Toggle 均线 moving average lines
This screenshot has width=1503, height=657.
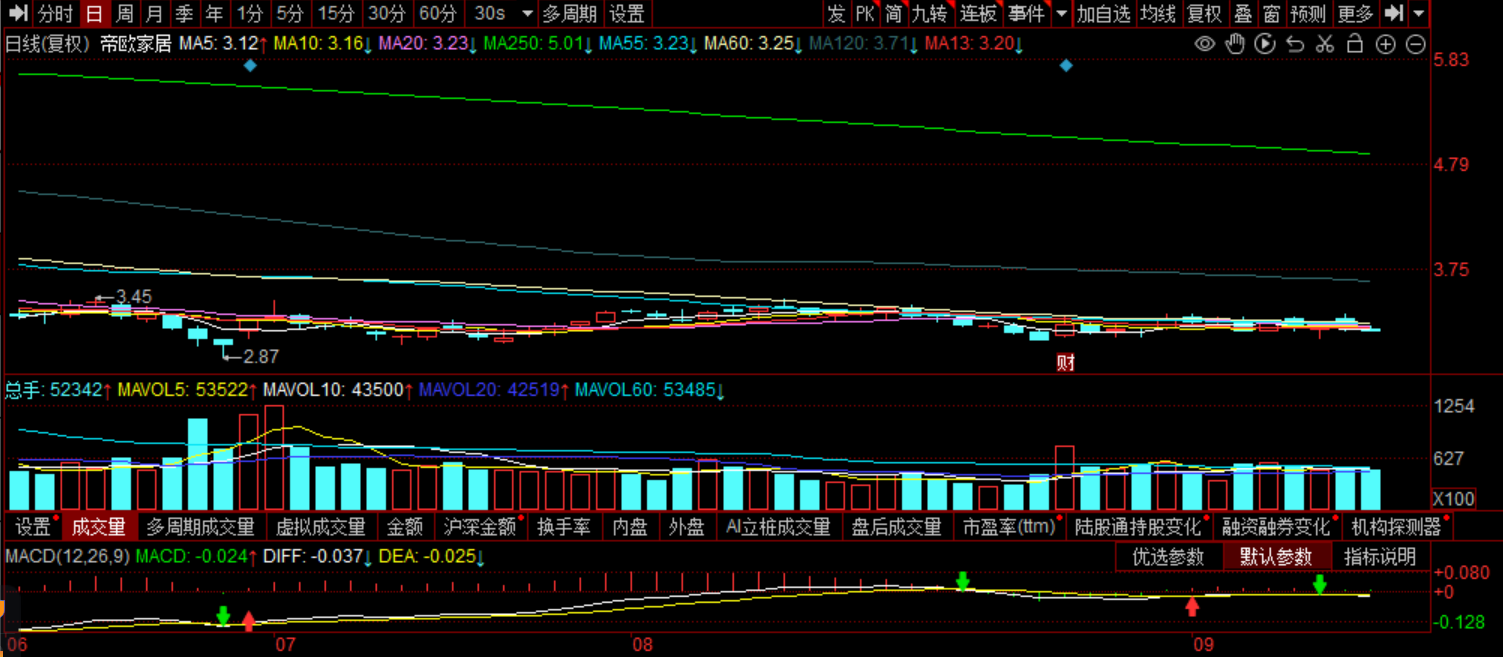(x=1158, y=14)
